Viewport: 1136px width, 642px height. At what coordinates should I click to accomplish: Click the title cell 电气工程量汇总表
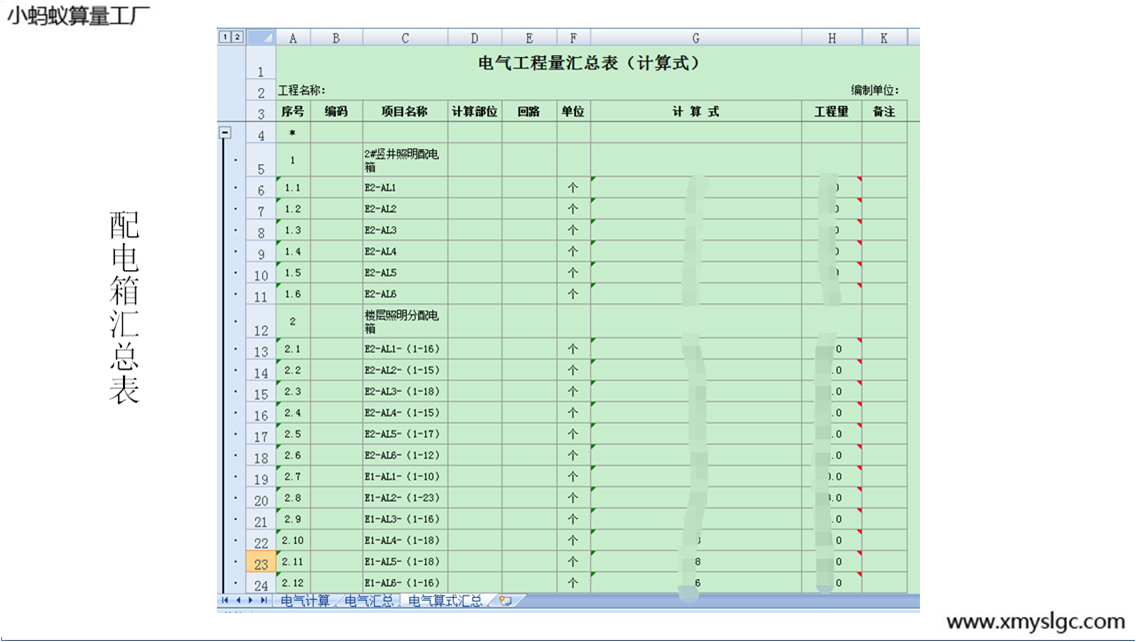(x=590, y=64)
